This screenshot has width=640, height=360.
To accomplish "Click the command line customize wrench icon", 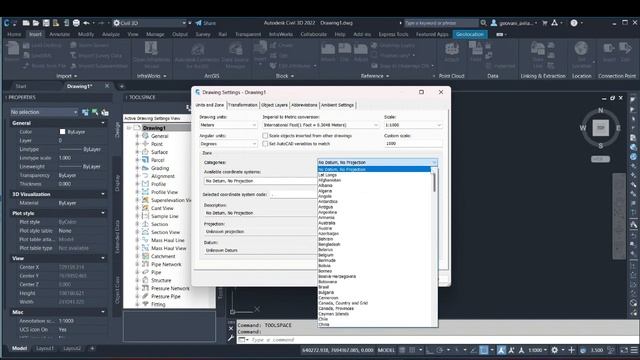I will tap(231, 338).
